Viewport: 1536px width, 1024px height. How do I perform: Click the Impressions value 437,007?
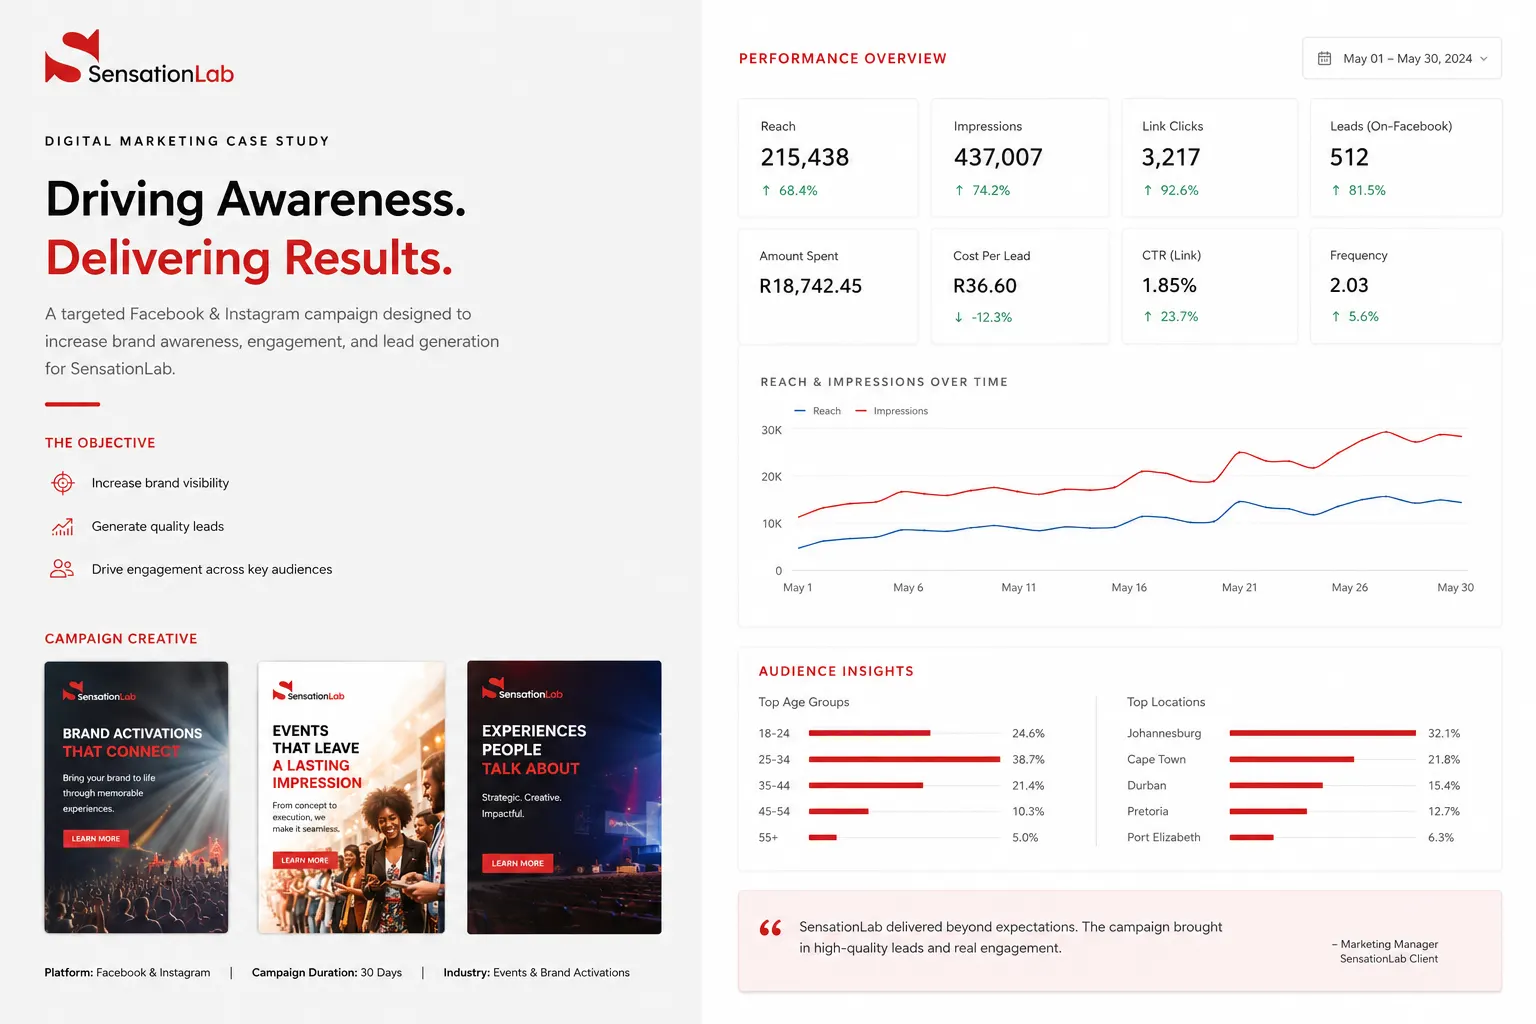click(x=998, y=158)
